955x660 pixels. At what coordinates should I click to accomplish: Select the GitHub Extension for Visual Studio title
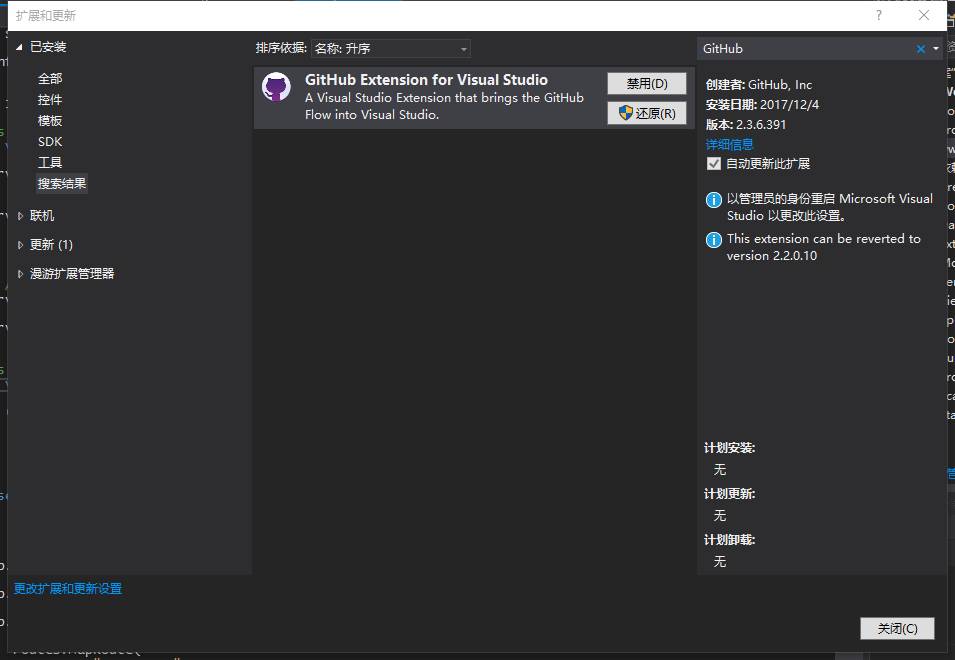[426, 80]
